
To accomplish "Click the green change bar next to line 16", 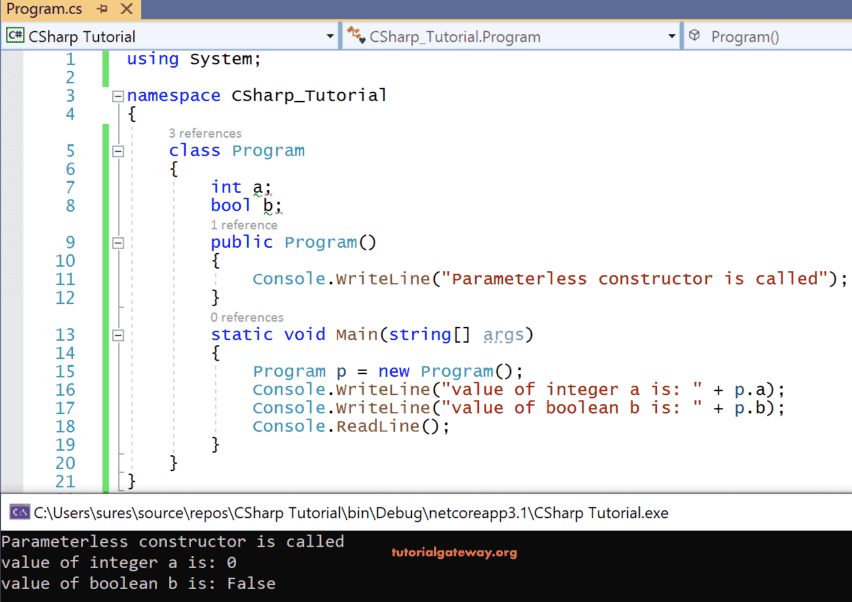I will 106,389.
